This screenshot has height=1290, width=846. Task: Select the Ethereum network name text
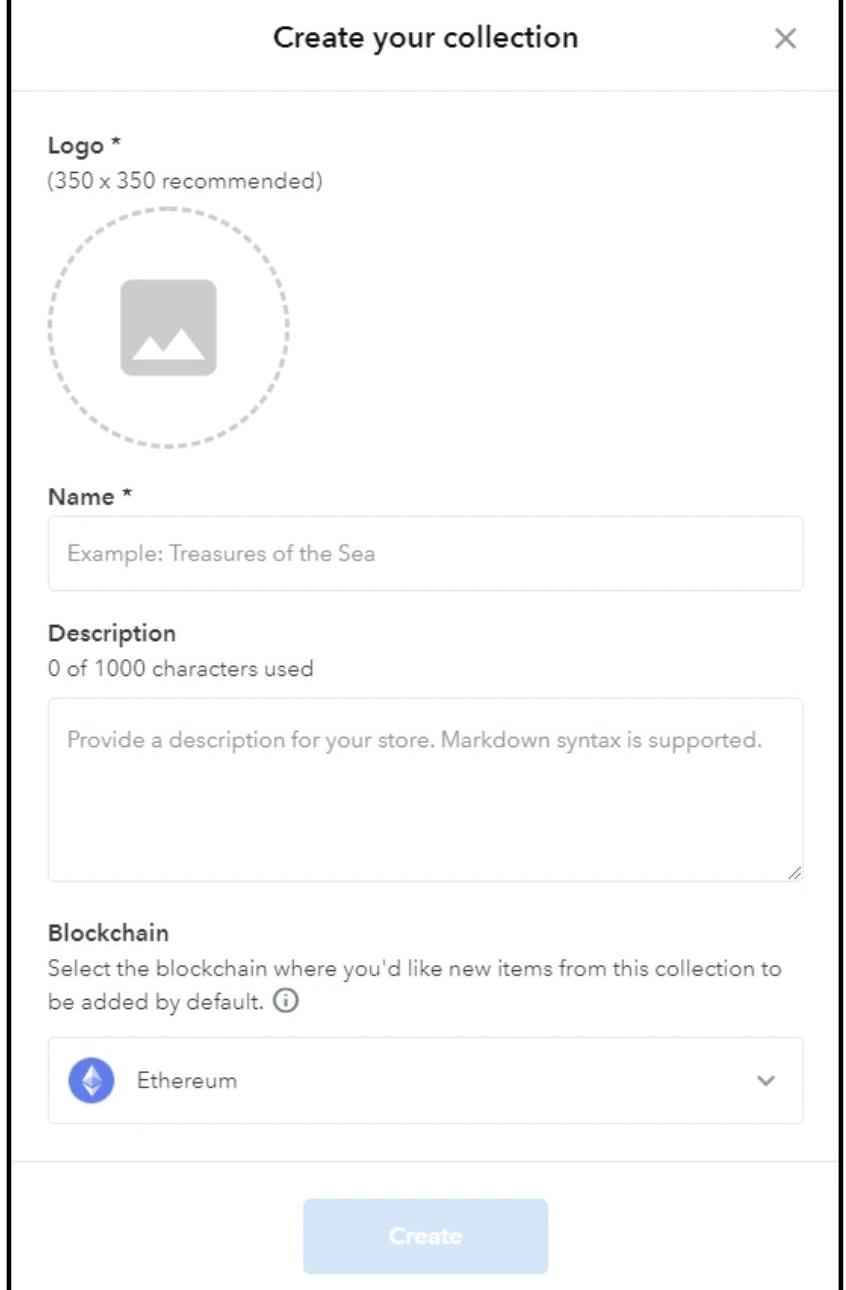tap(187, 1081)
